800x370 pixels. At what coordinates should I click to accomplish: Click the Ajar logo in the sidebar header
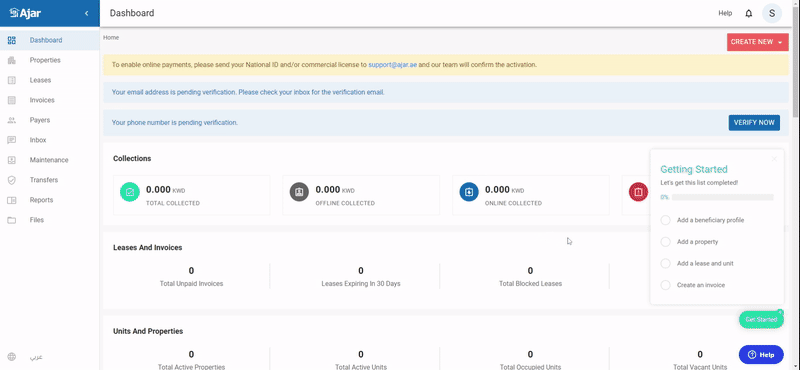pos(25,13)
